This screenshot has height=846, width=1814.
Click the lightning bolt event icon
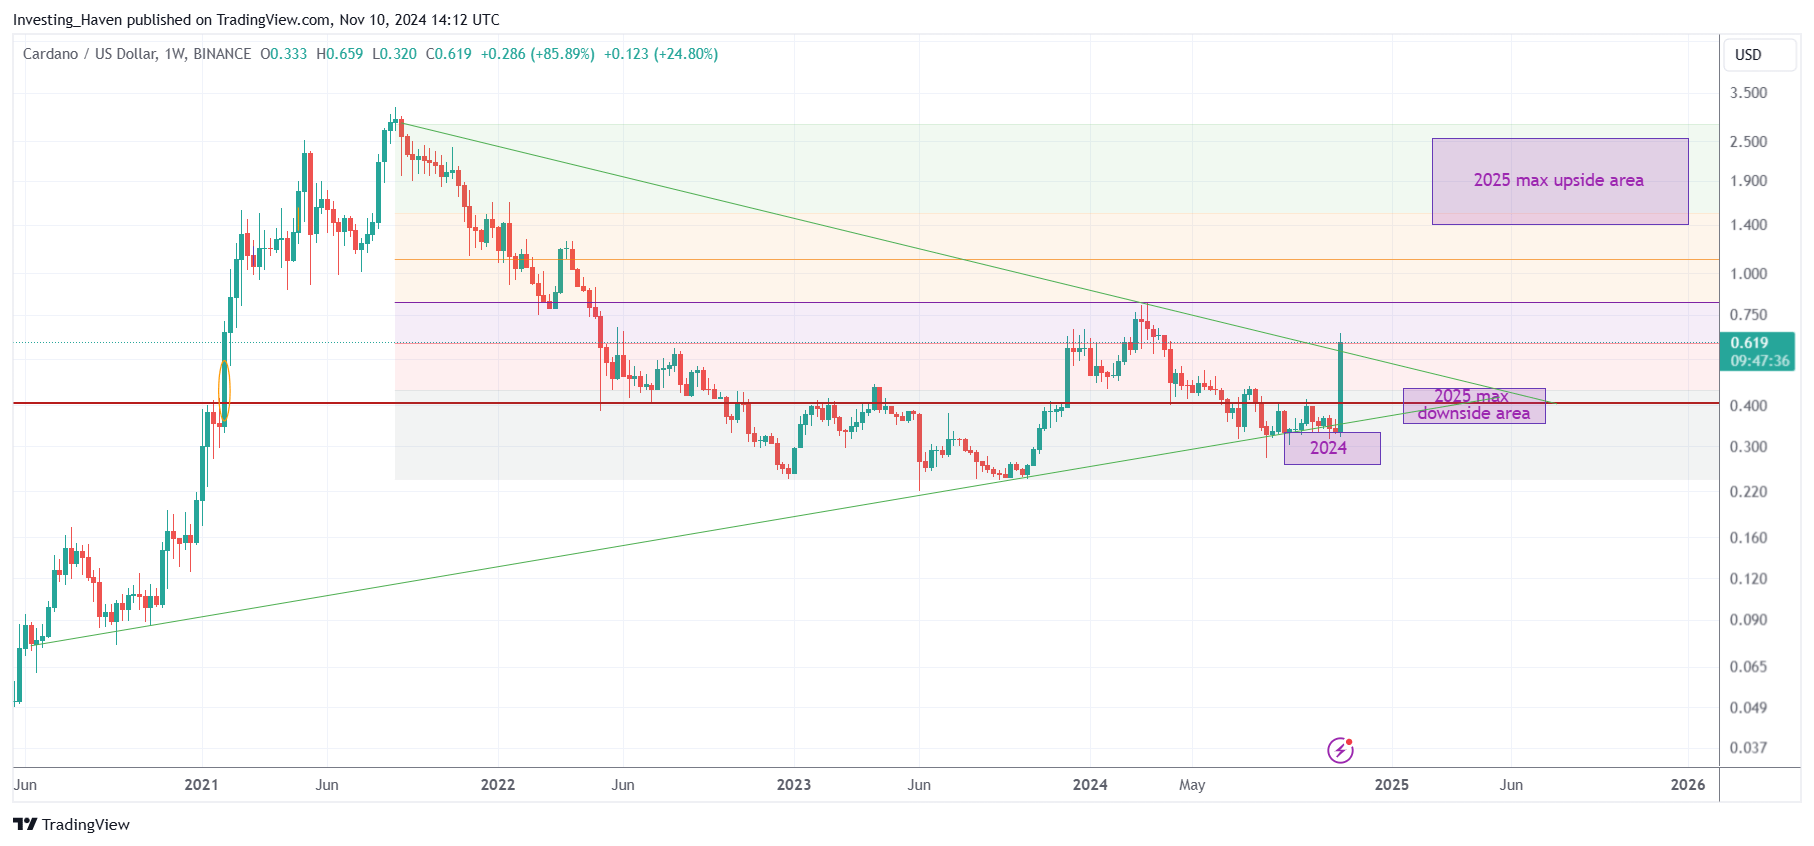point(1340,749)
